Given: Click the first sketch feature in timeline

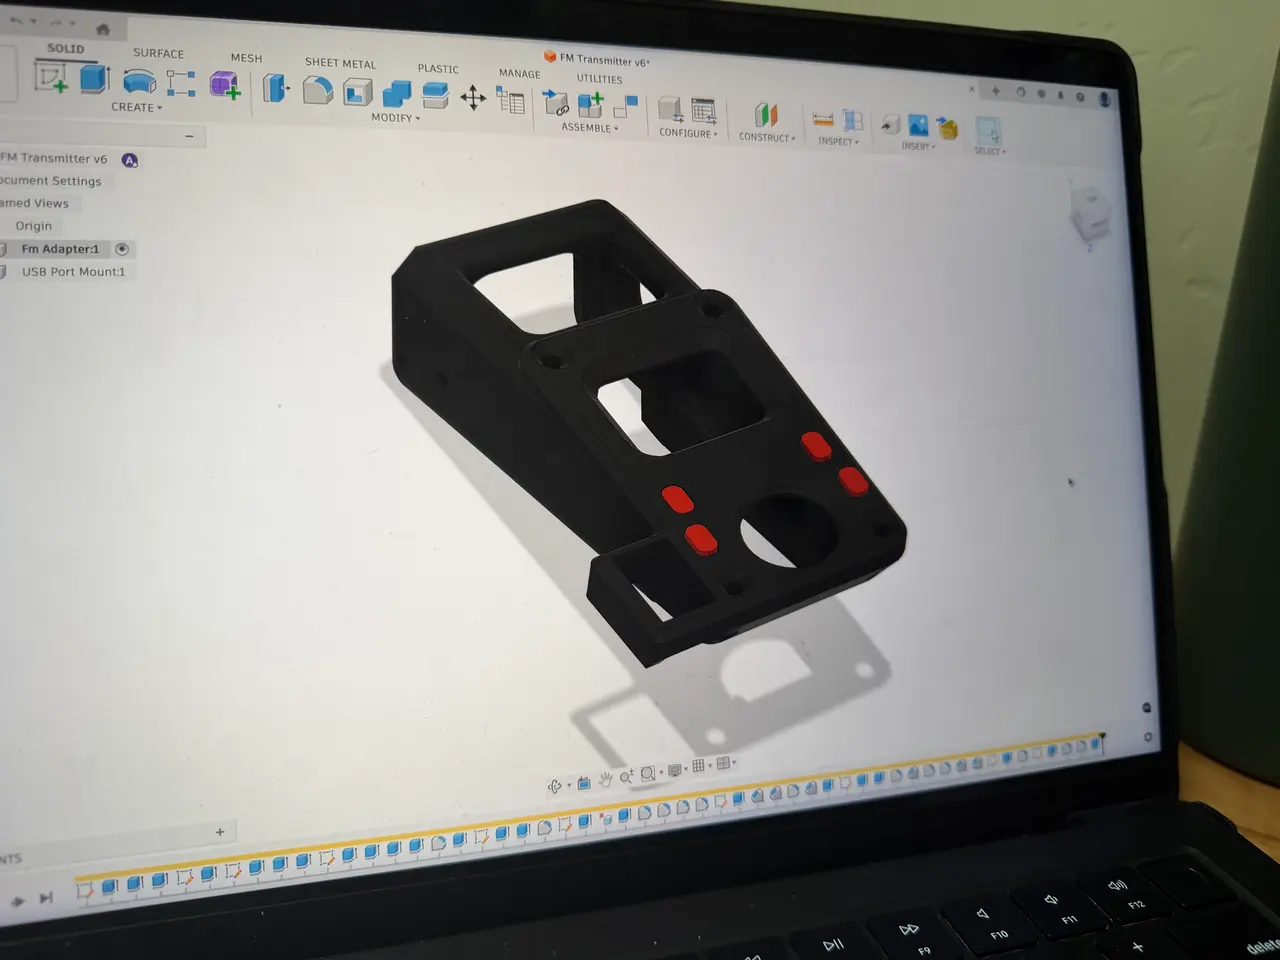Looking at the screenshot, I should [85, 889].
